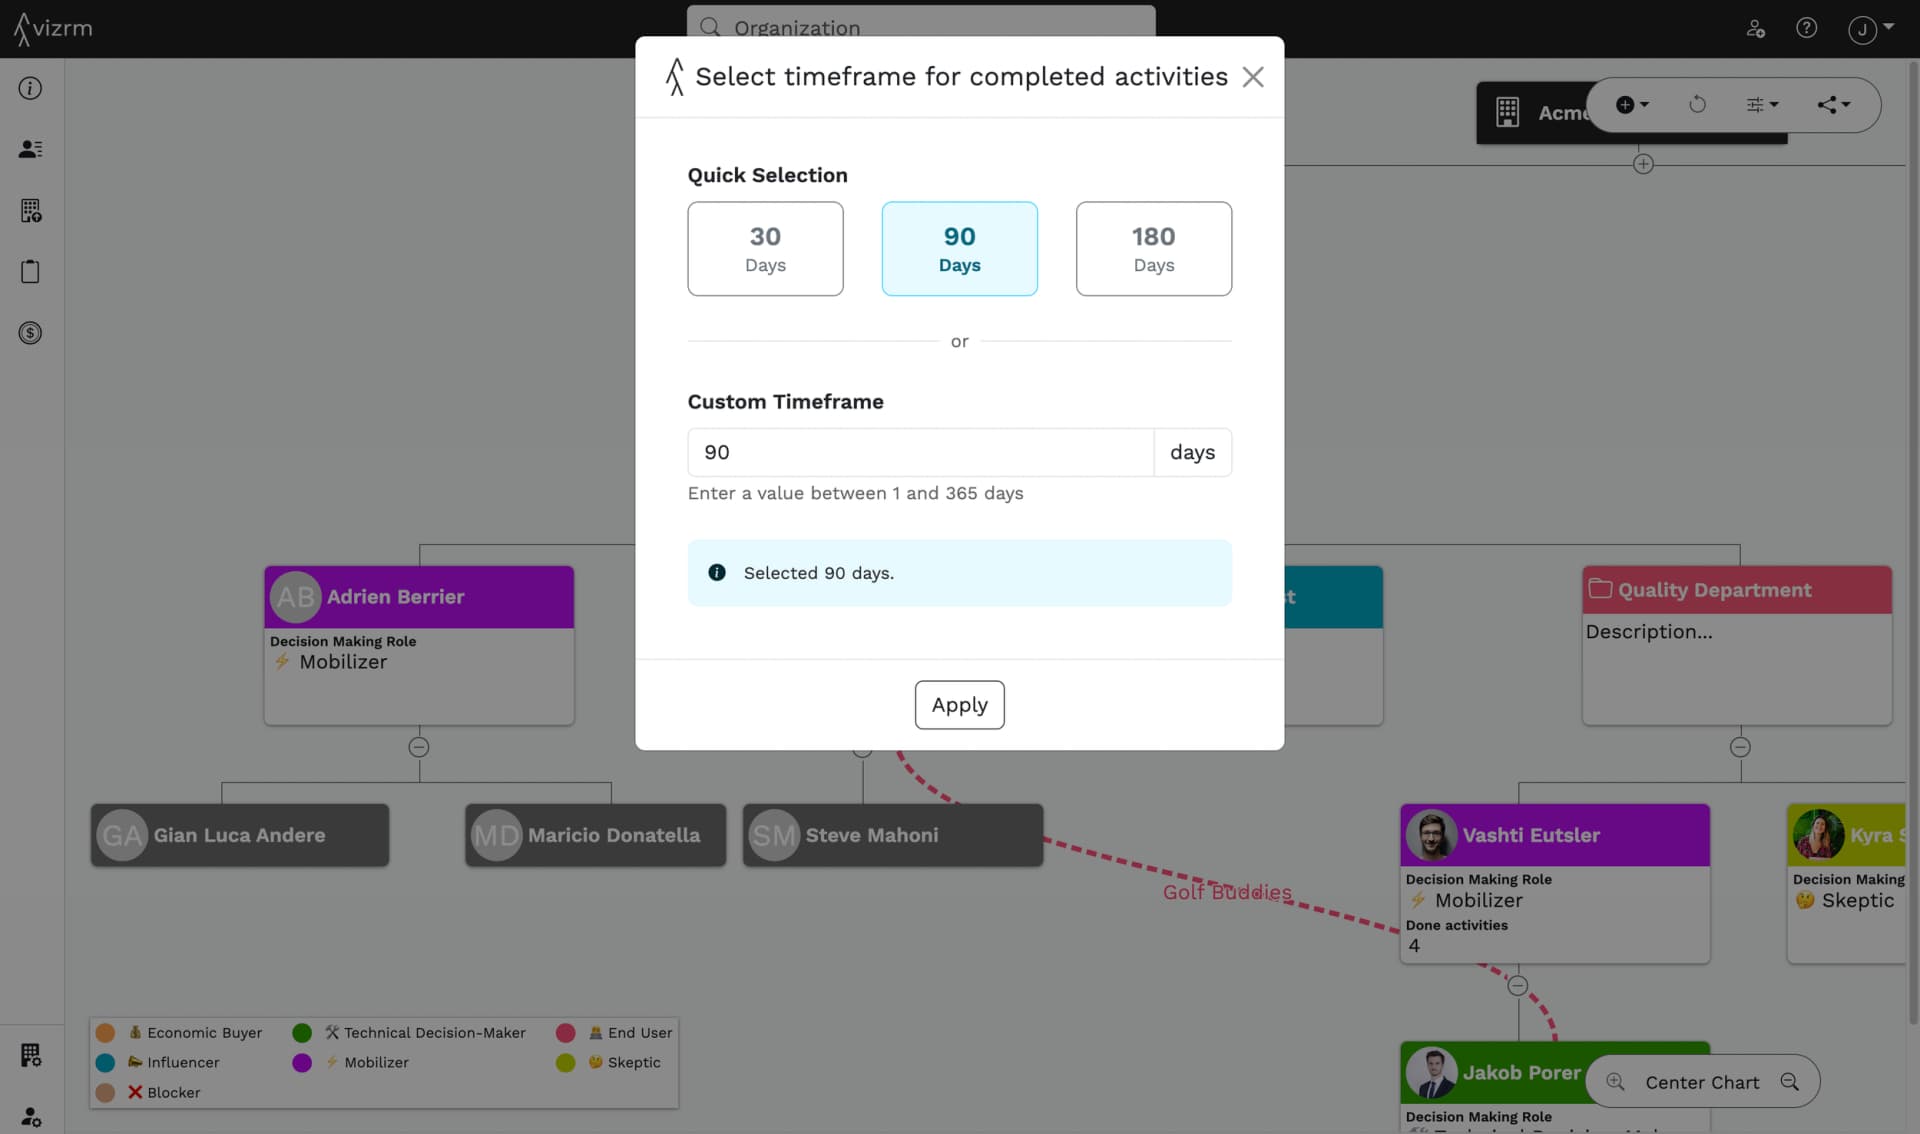This screenshot has width=1920, height=1134.
Task: Click the Custom Timeframe days input
Action: coord(920,452)
